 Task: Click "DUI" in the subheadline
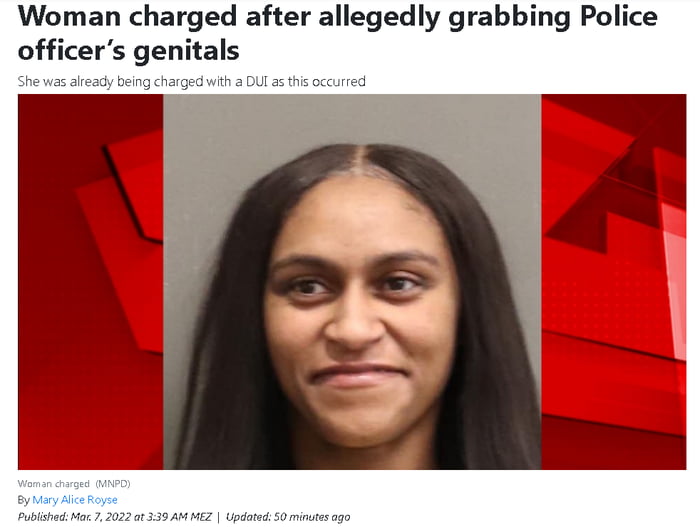click(257, 81)
